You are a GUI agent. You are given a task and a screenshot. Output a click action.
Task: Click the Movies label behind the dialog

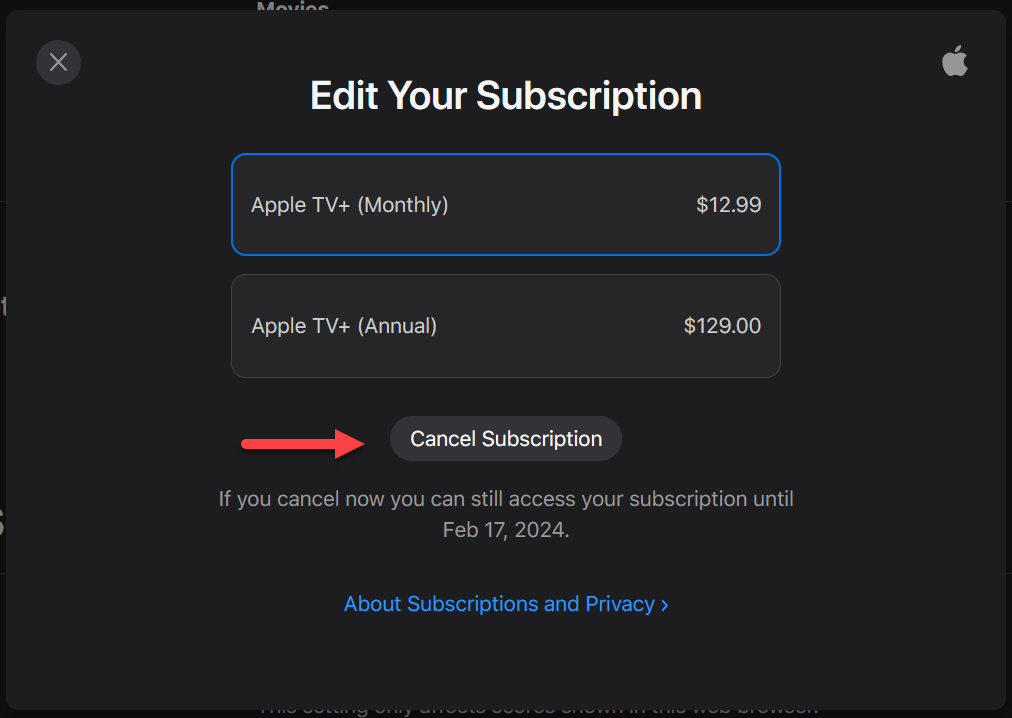coord(292,8)
